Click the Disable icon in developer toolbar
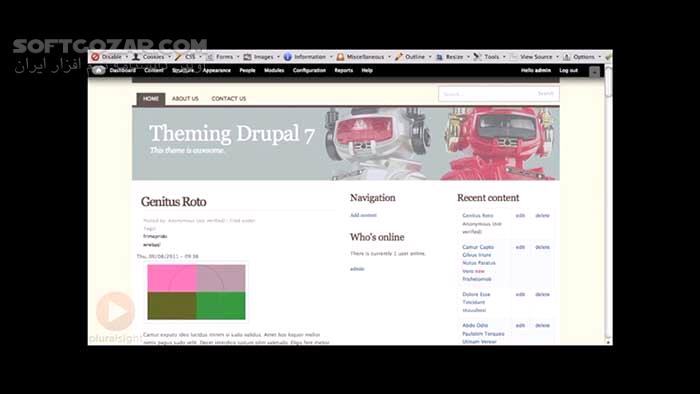The width and height of the screenshot is (700, 394). [95, 57]
